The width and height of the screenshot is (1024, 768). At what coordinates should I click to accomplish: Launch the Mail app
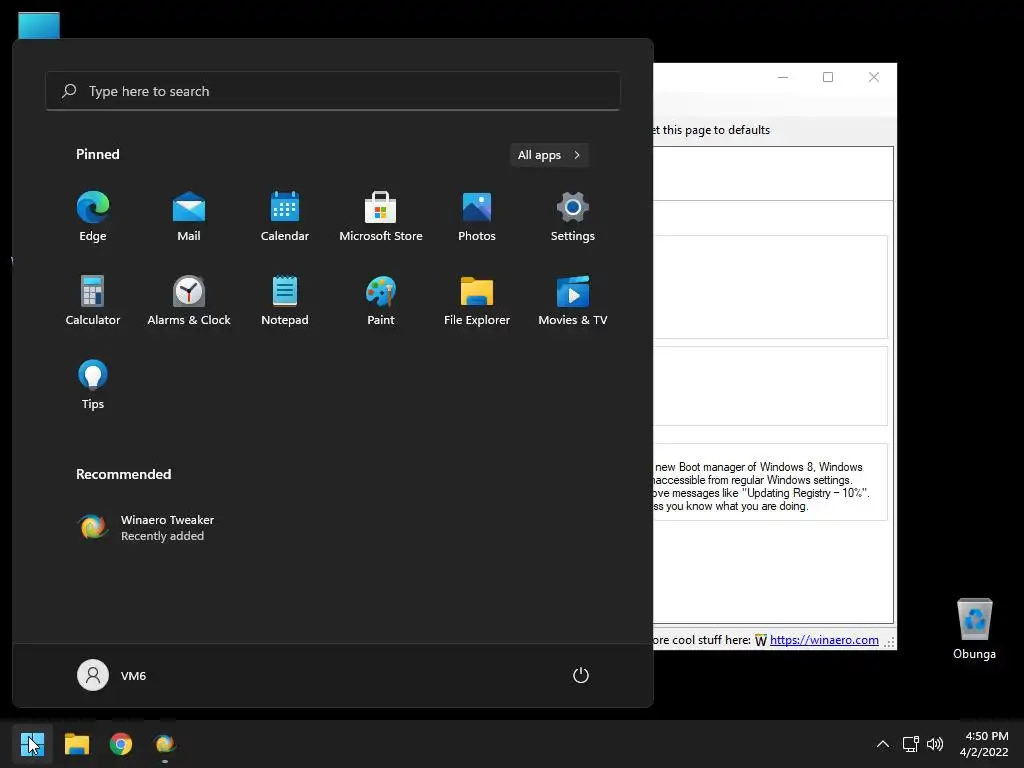[x=189, y=217]
